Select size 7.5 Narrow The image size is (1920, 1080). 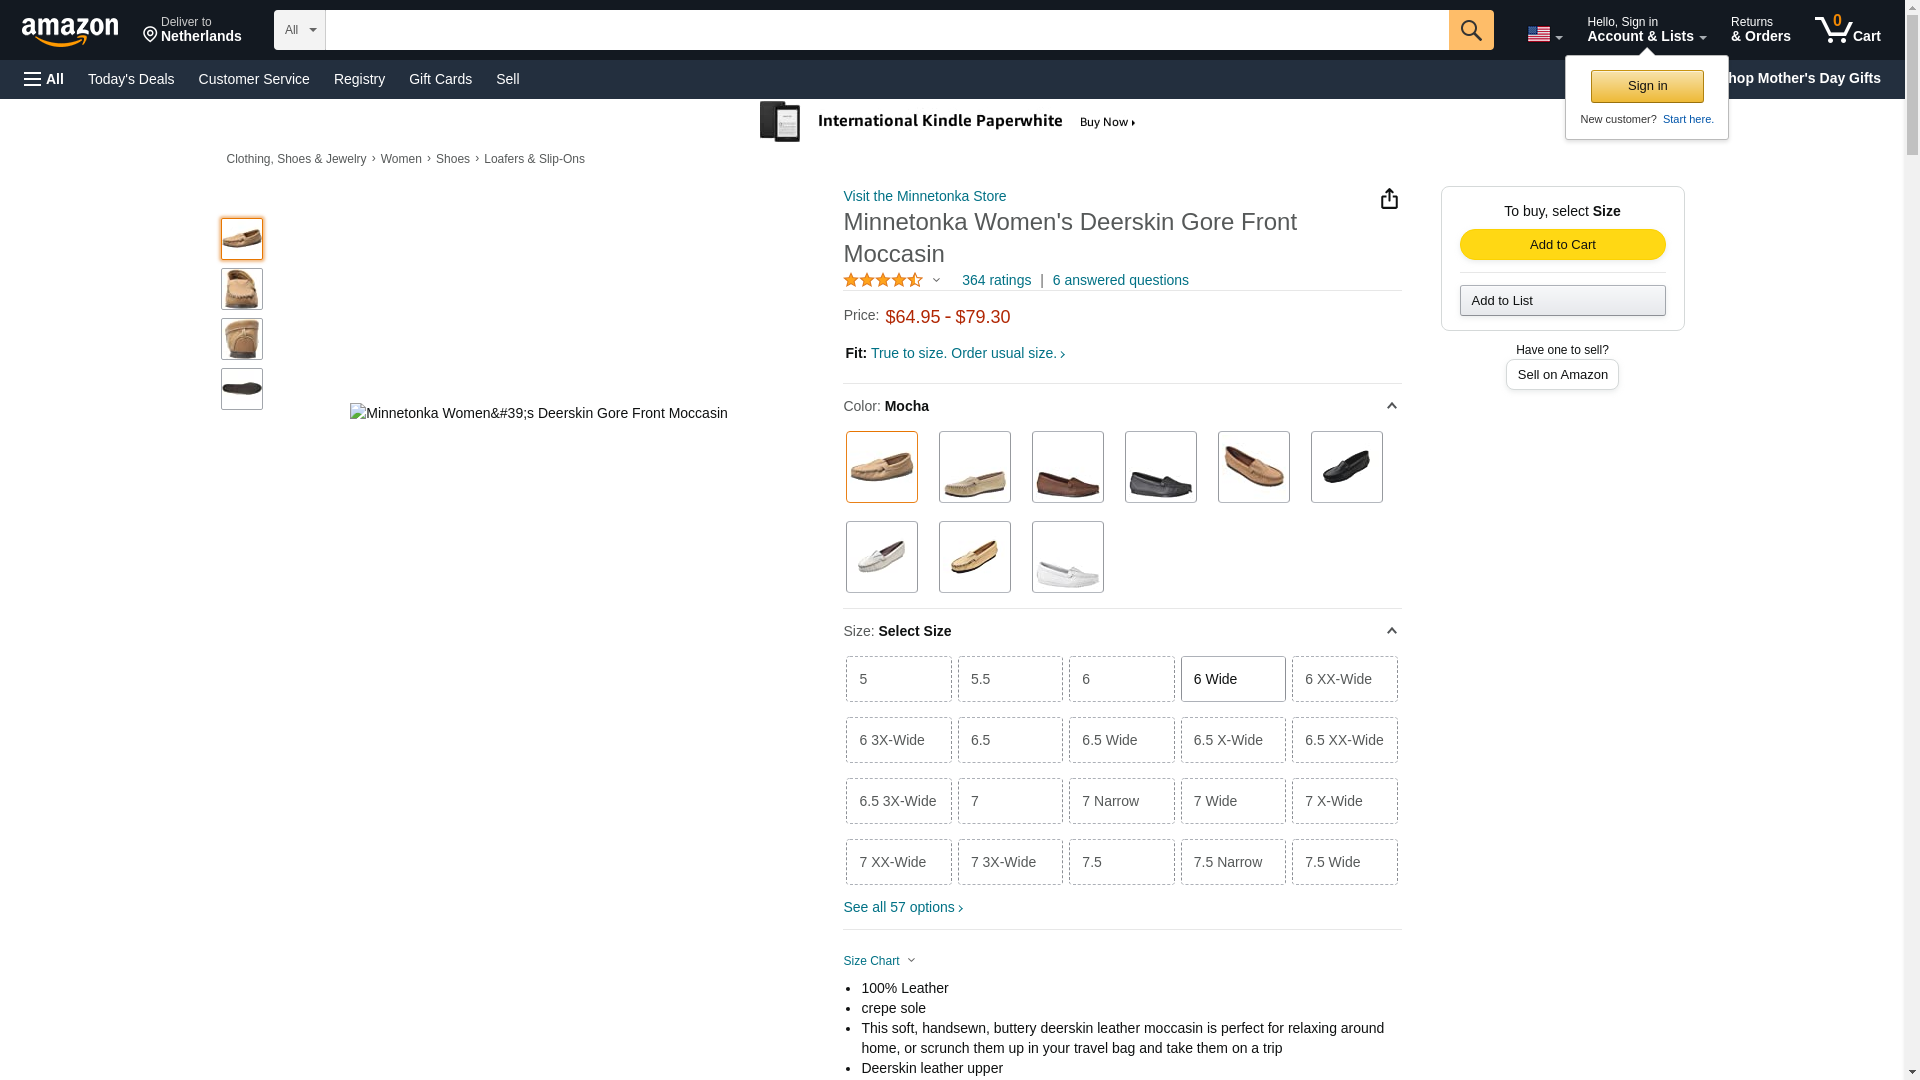[1232, 862]
